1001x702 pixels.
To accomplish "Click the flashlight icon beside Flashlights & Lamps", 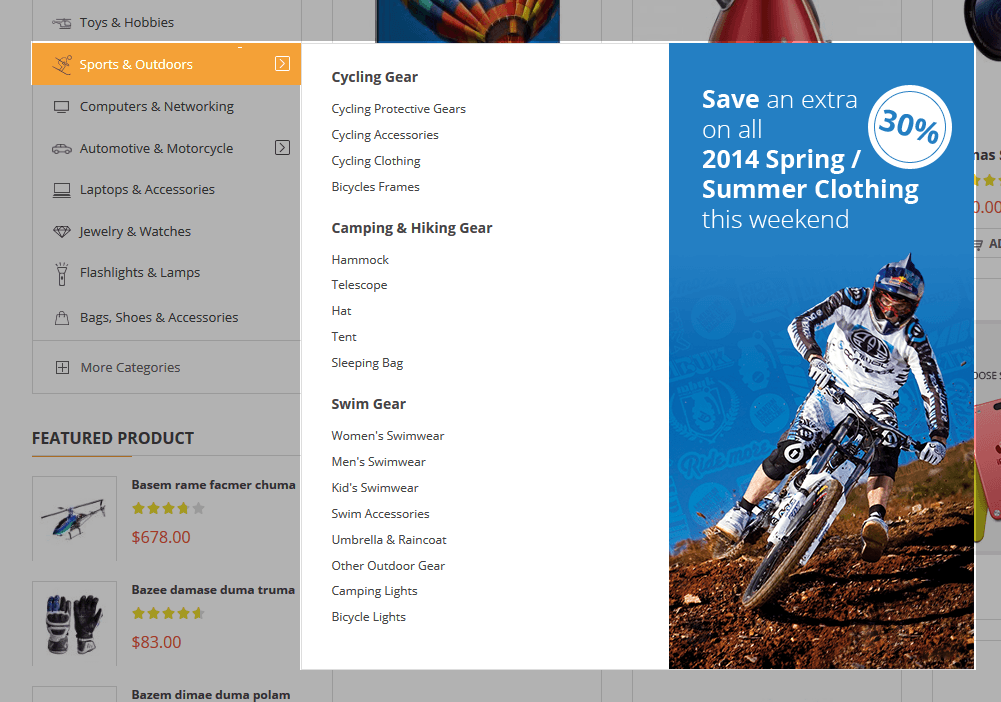I will tap(62, 274).
